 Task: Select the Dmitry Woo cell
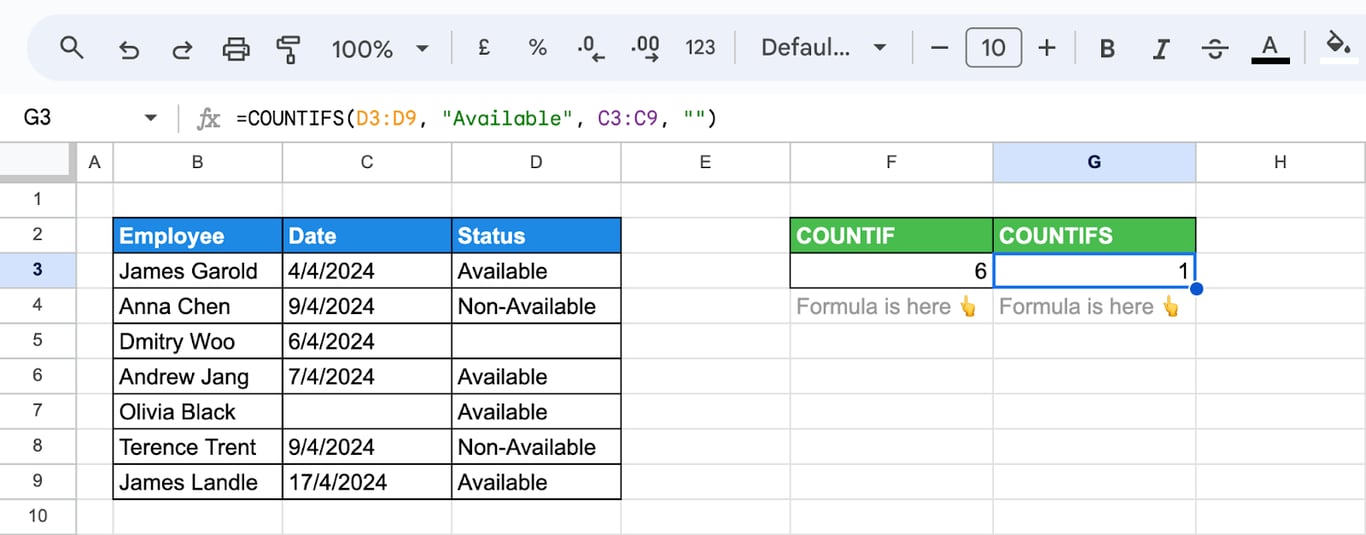(198, 341)
